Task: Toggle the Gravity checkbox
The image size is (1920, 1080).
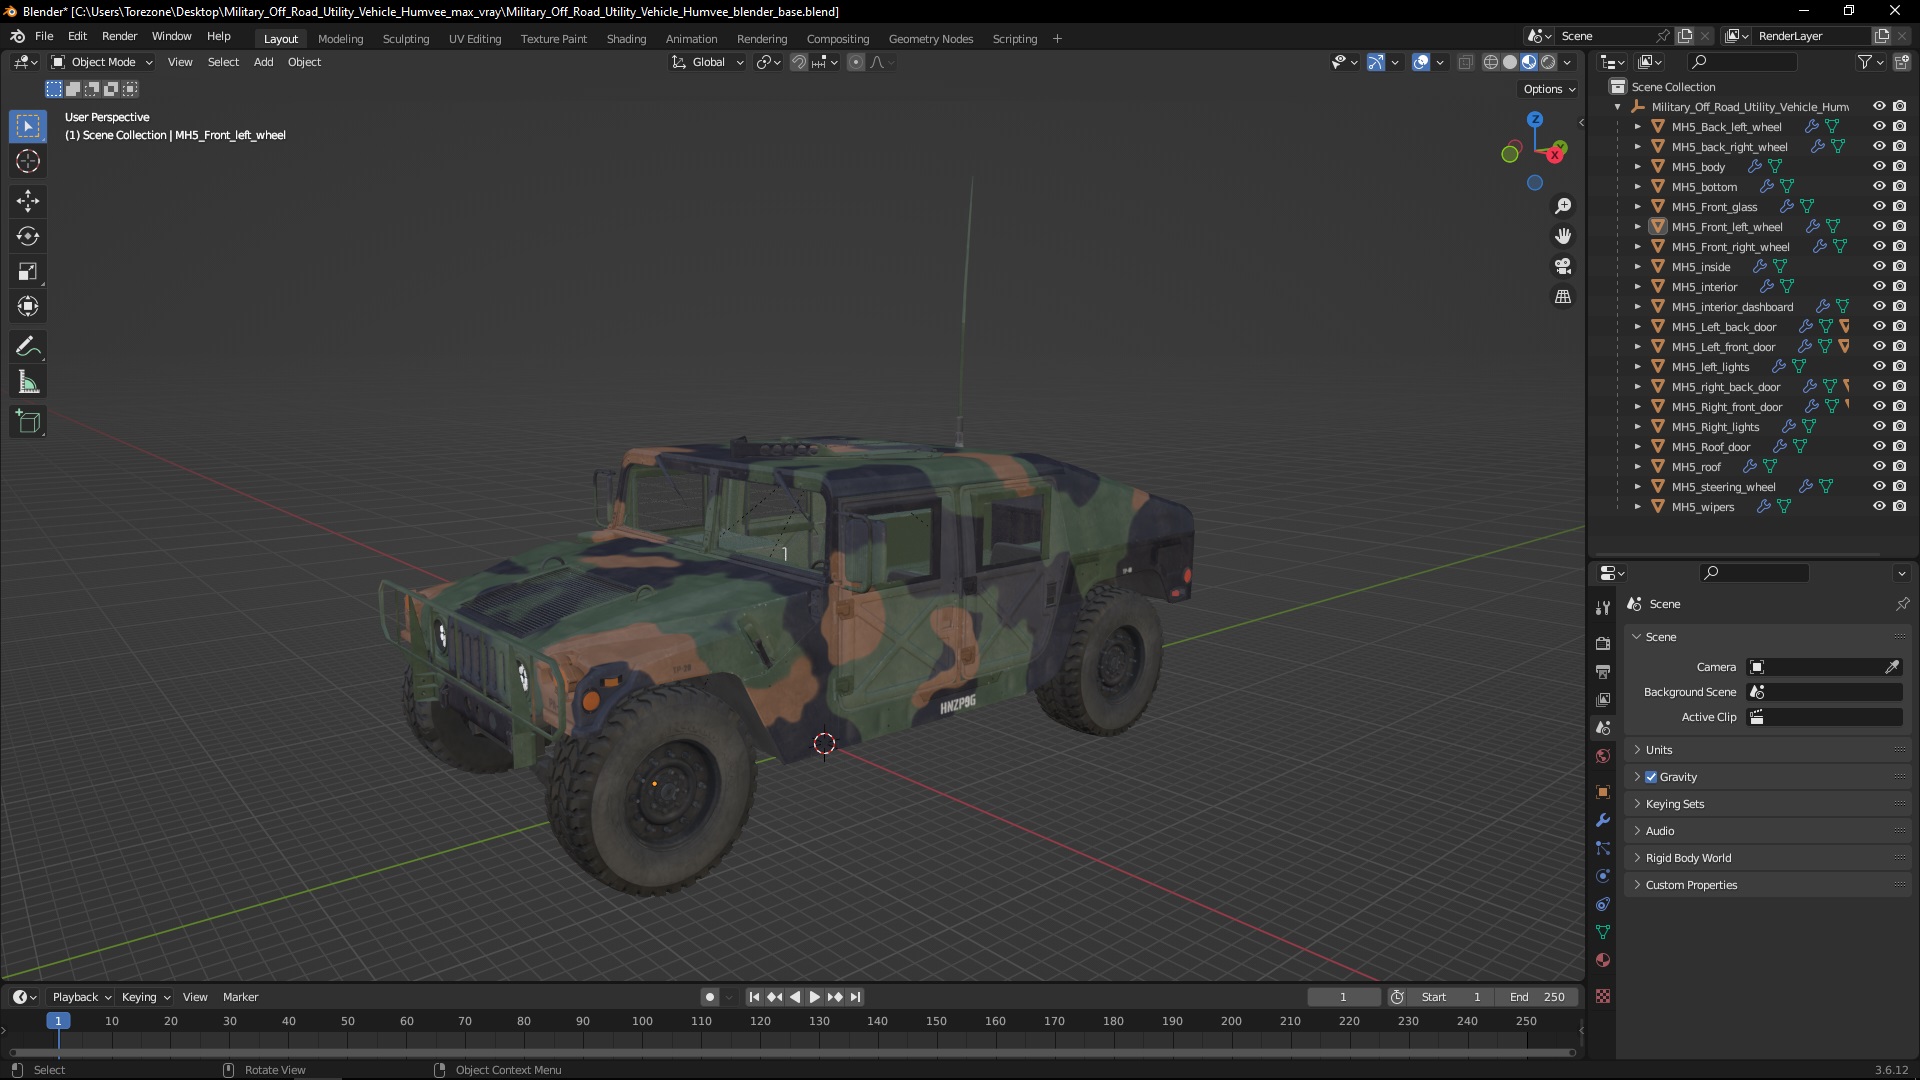Action: point(1651,777)
